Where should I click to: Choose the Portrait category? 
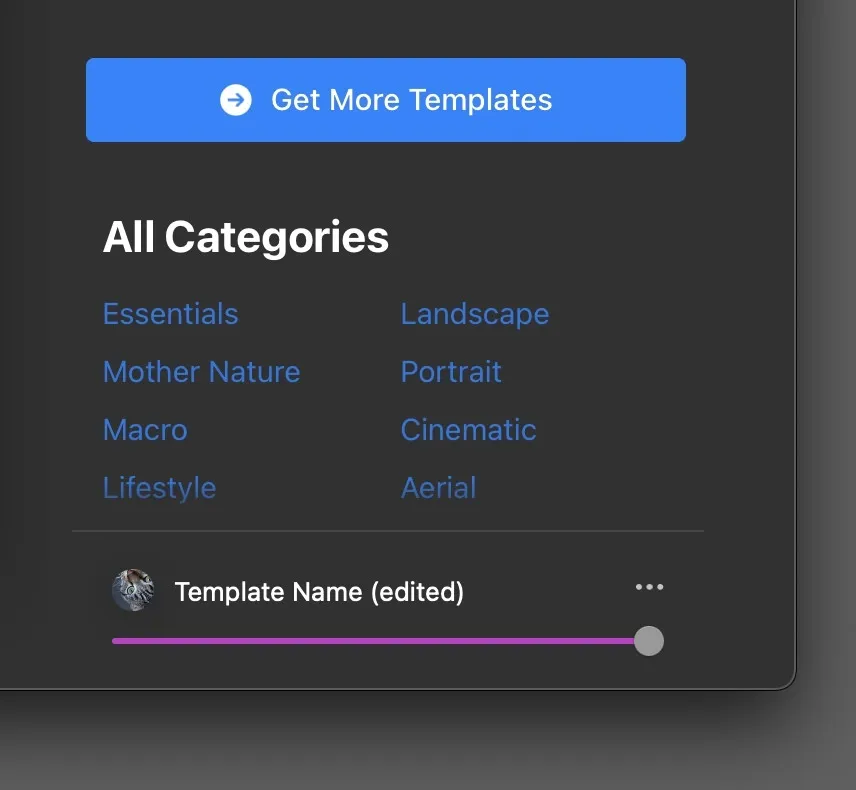(x=451, y=372)
